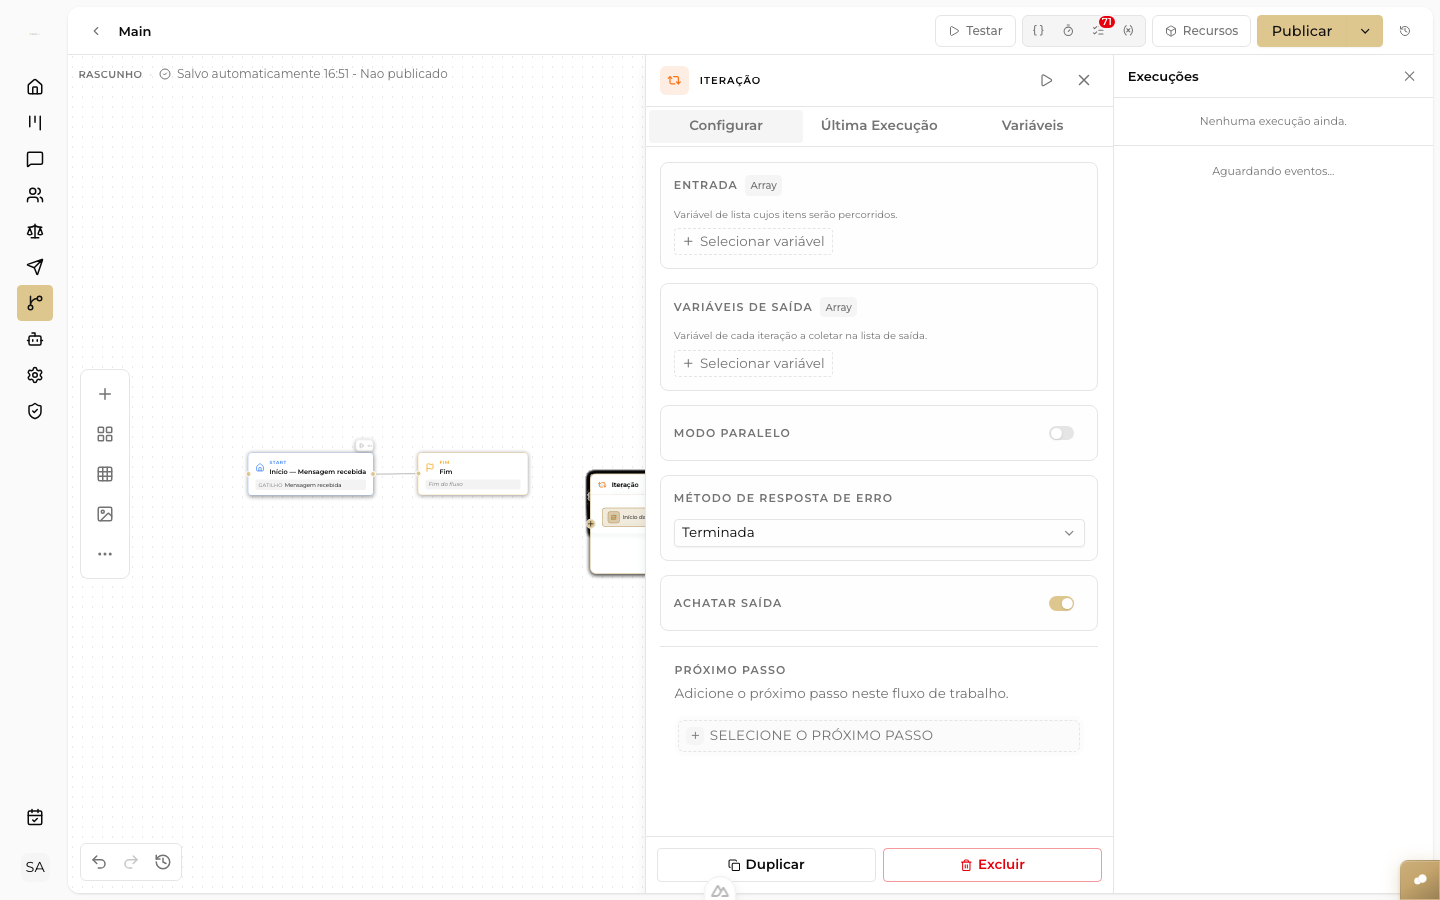Viewport: 1440px width, 900px height.
Task: Select the Início — Mensagem recebida node
Action: (311, 474)
